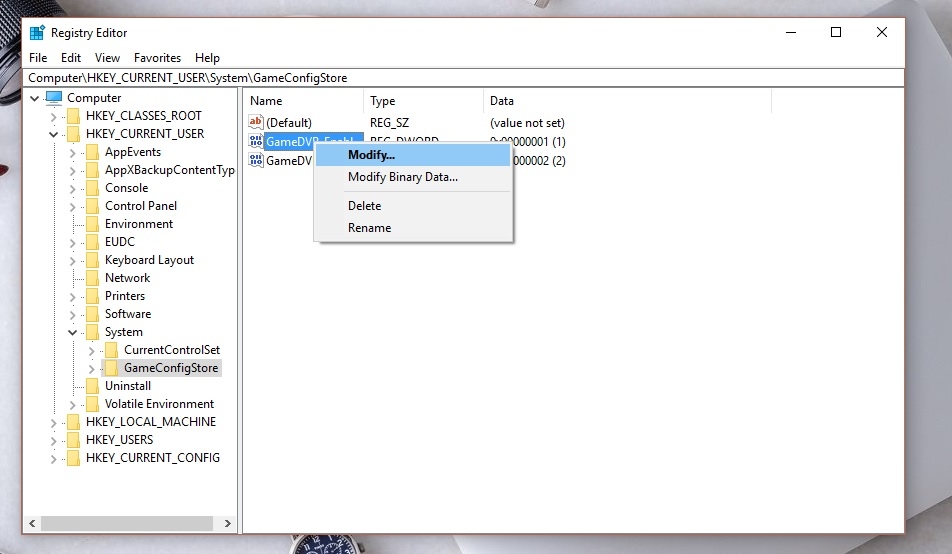Click the HKEY_LOCAL_MACHINE folder icon
952x554 pixels.
click(73, 422)
